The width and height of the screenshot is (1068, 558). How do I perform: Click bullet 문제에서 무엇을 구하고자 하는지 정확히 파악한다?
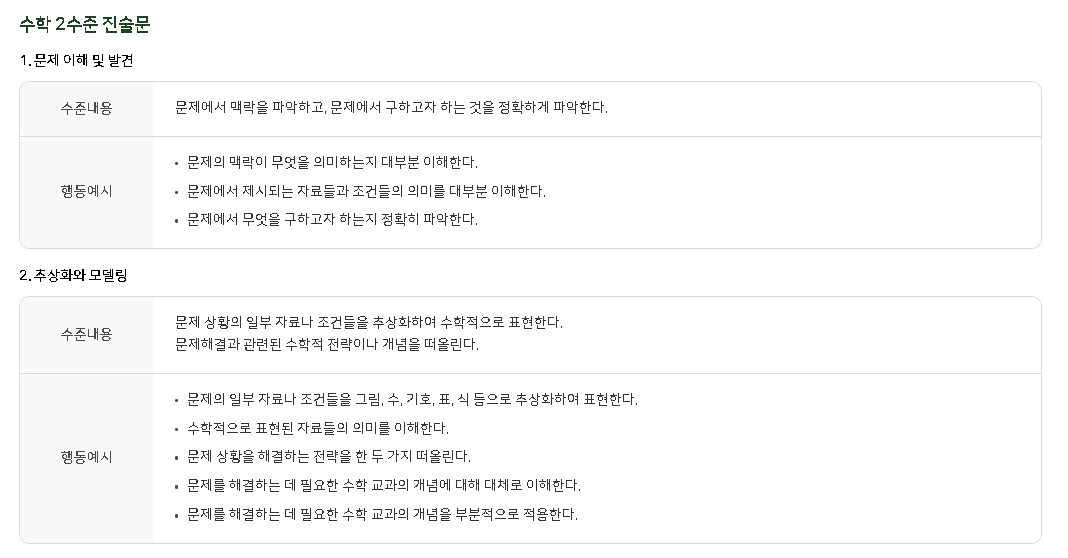coord(332,219)
